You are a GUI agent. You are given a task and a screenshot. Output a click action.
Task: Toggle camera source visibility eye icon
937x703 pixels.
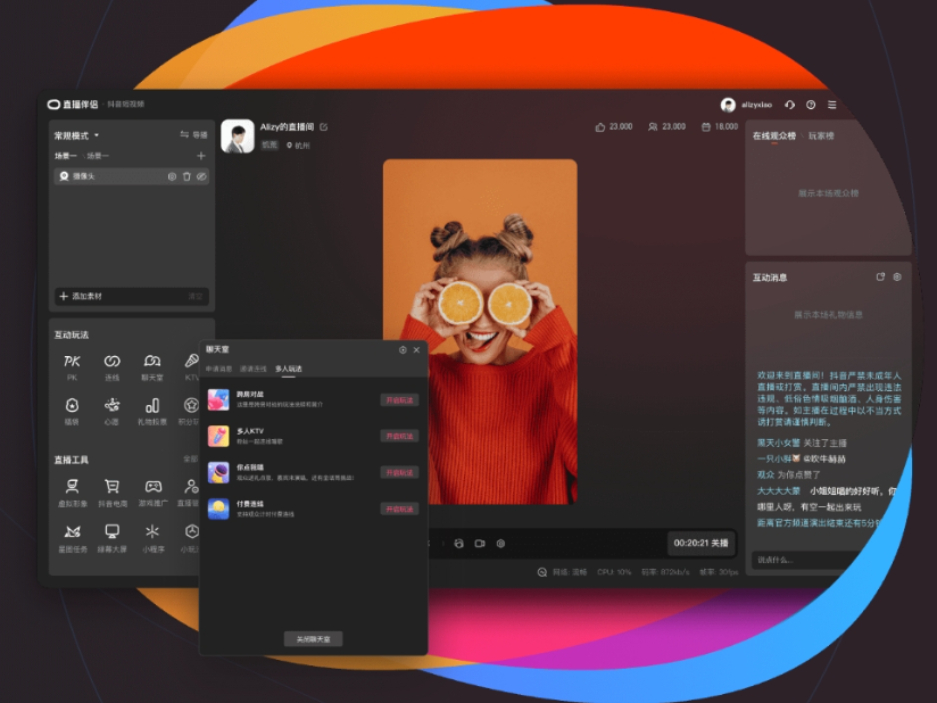point(201,176)
